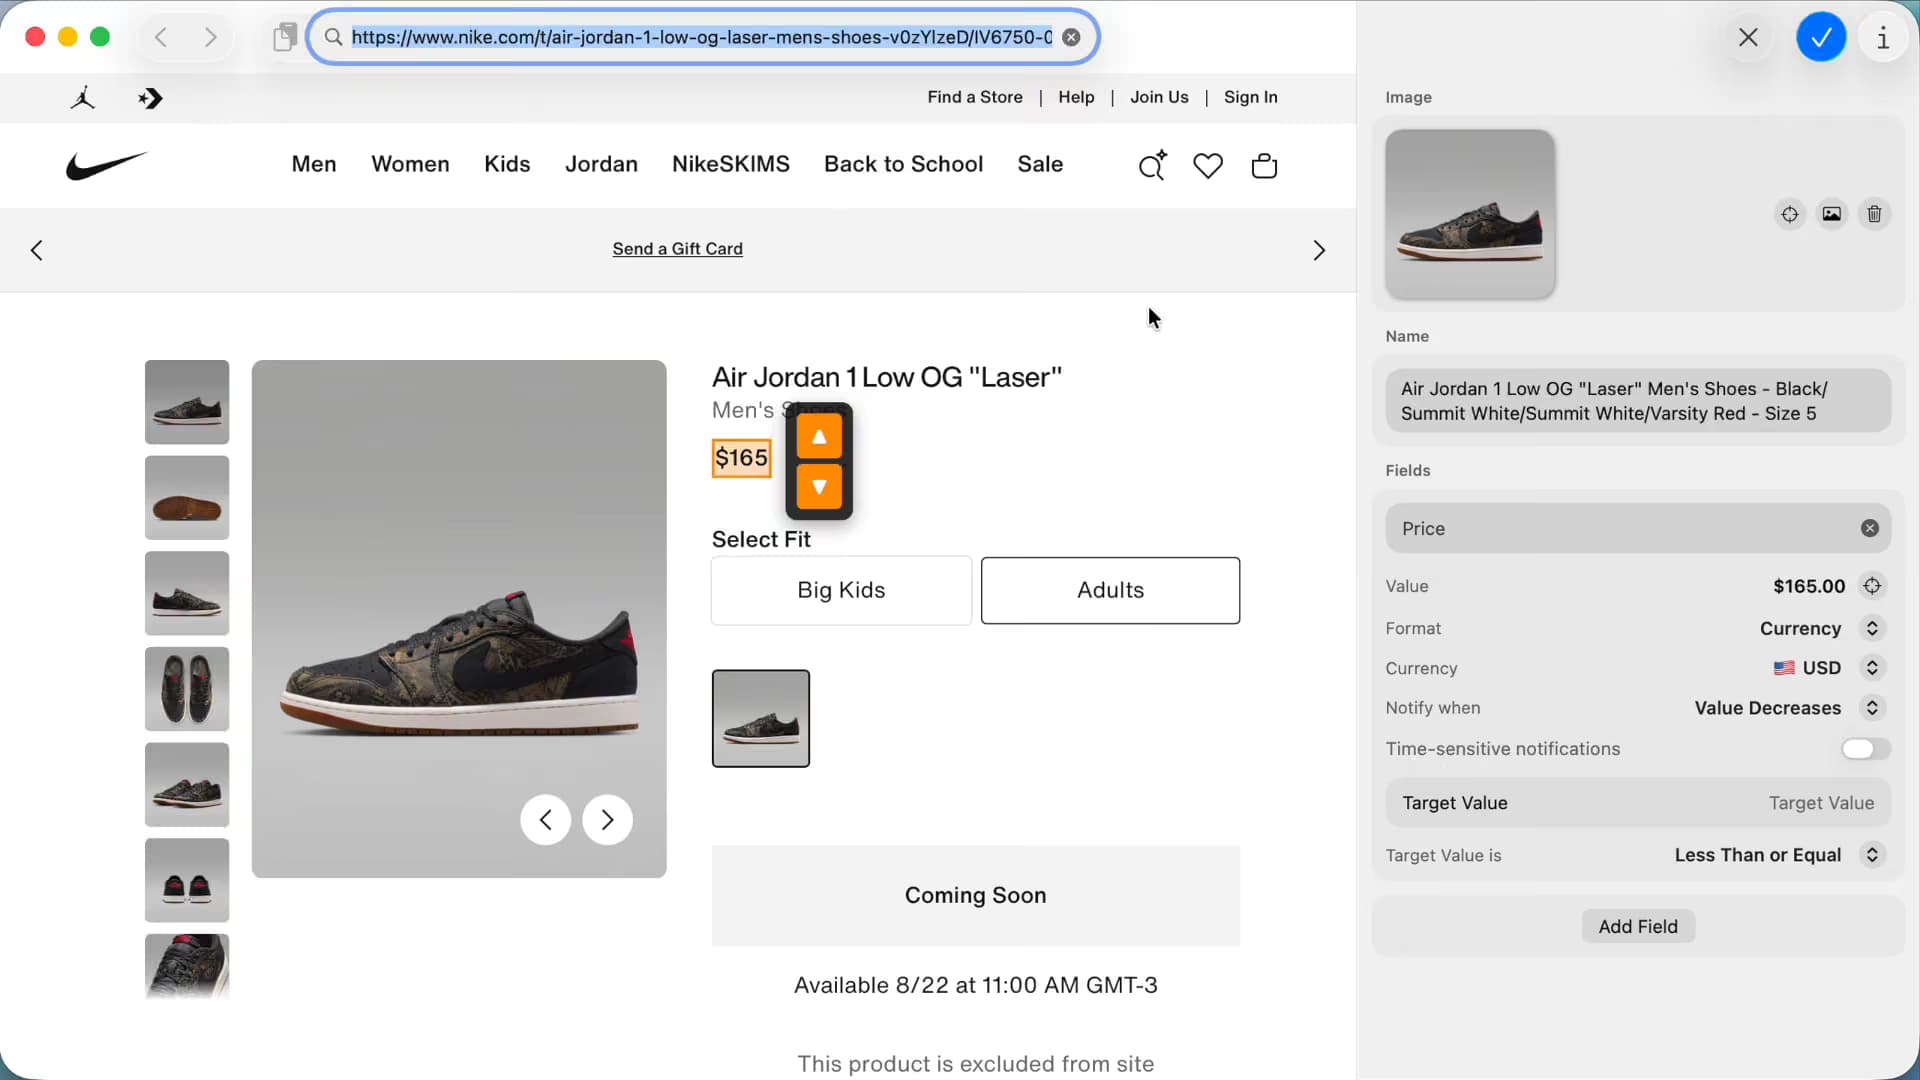Open the Kids menu
This screenshot has width=1920, height=1080.
pyautogui.click(x=507, y=164)
